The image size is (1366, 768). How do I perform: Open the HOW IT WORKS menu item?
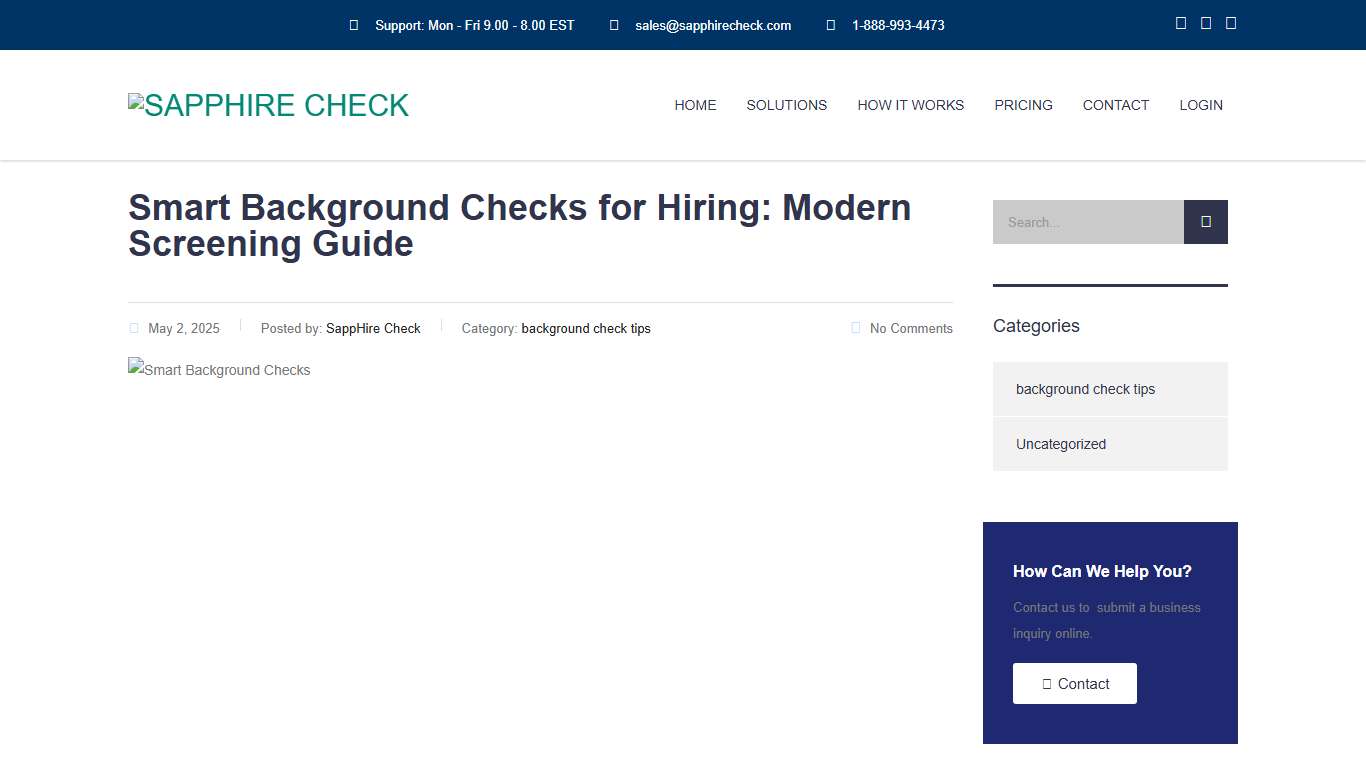pyautogui.click(x=910, y=105)
